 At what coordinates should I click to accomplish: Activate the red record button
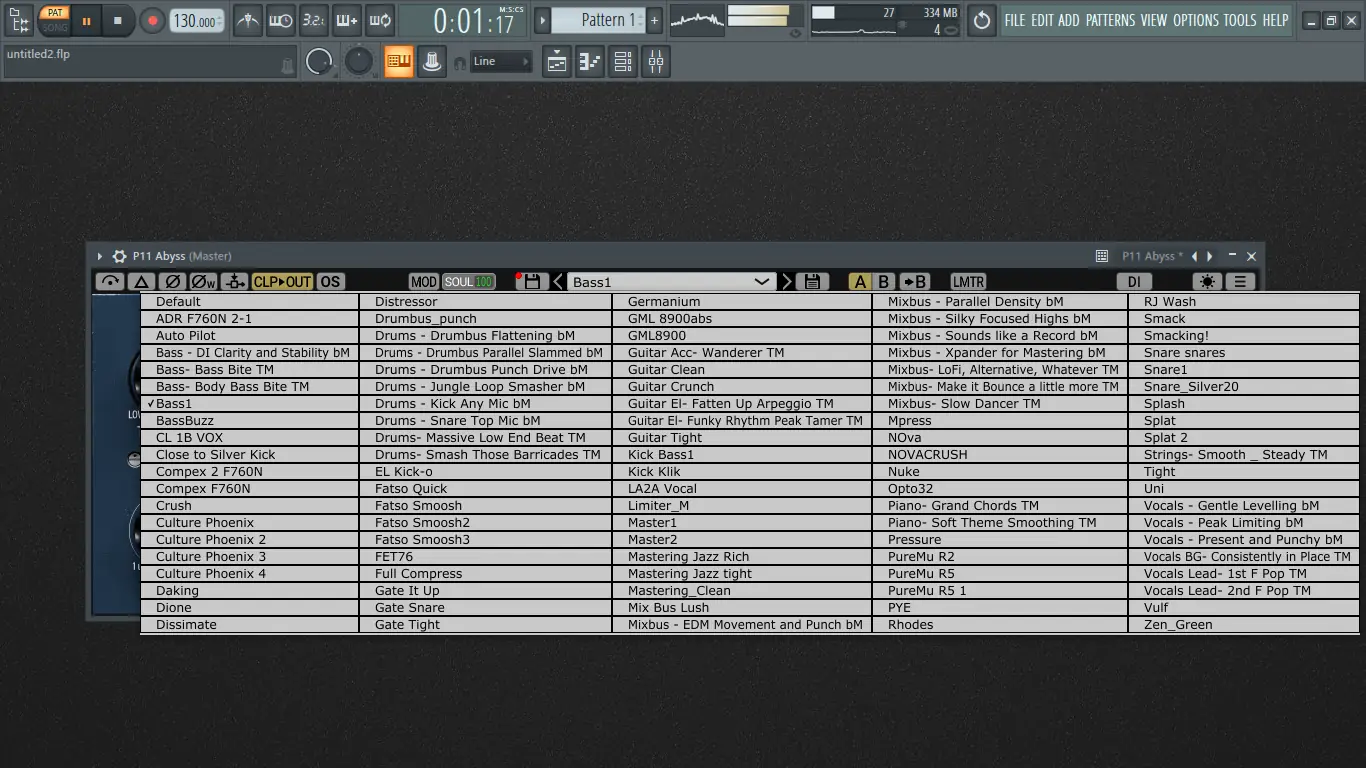(152, 20)
